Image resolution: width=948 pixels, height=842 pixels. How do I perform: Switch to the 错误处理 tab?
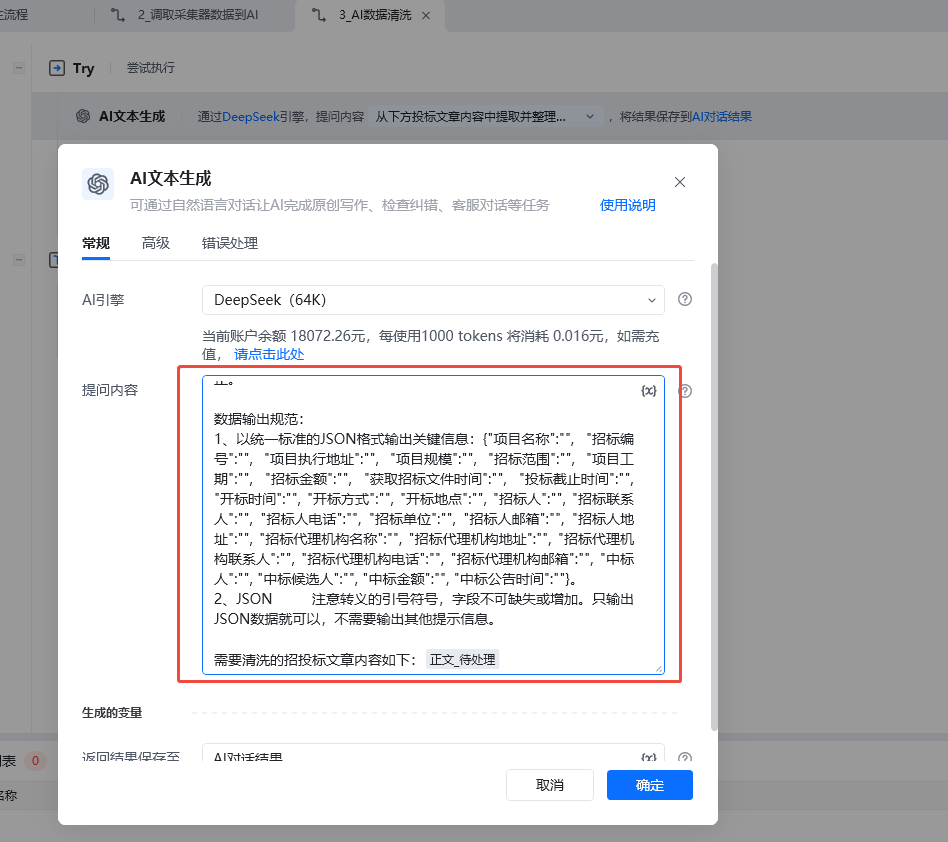pos(231,243)
